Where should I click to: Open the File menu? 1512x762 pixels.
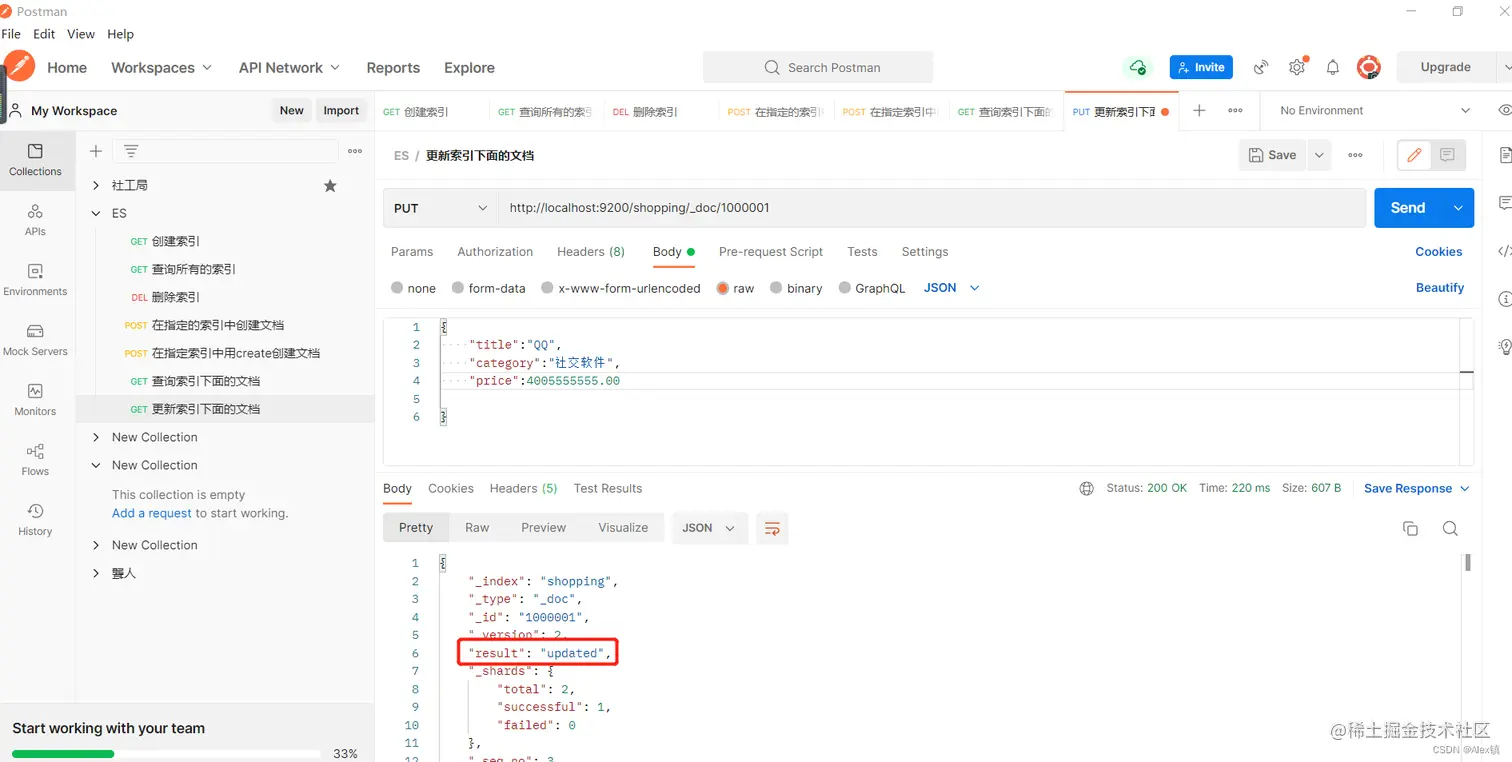(11, 34)
